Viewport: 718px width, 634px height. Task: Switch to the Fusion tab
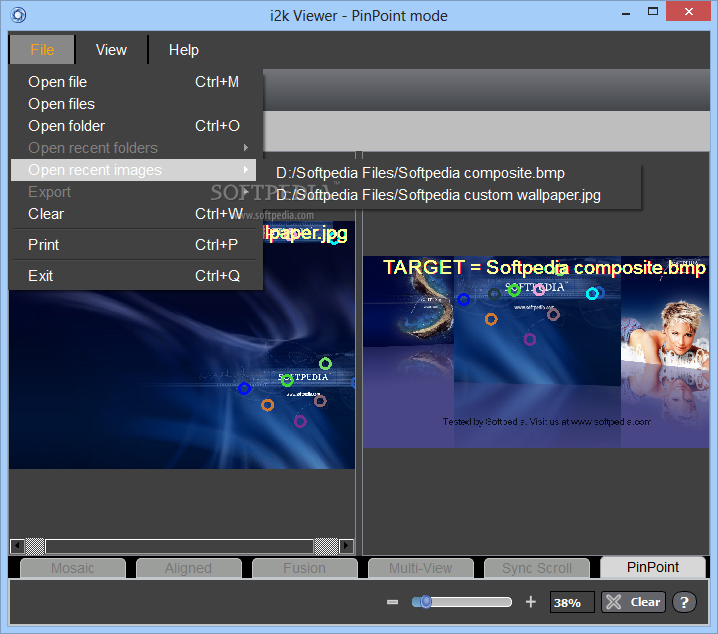(305, 568)
